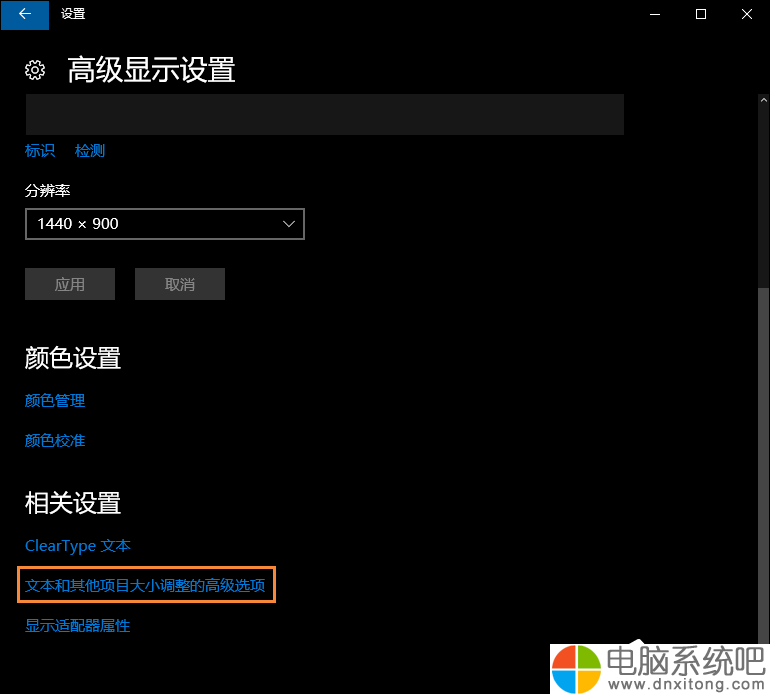This screenshot has width=770, height=694.
Task: Click the 分辨率 label
Action: 48,191
